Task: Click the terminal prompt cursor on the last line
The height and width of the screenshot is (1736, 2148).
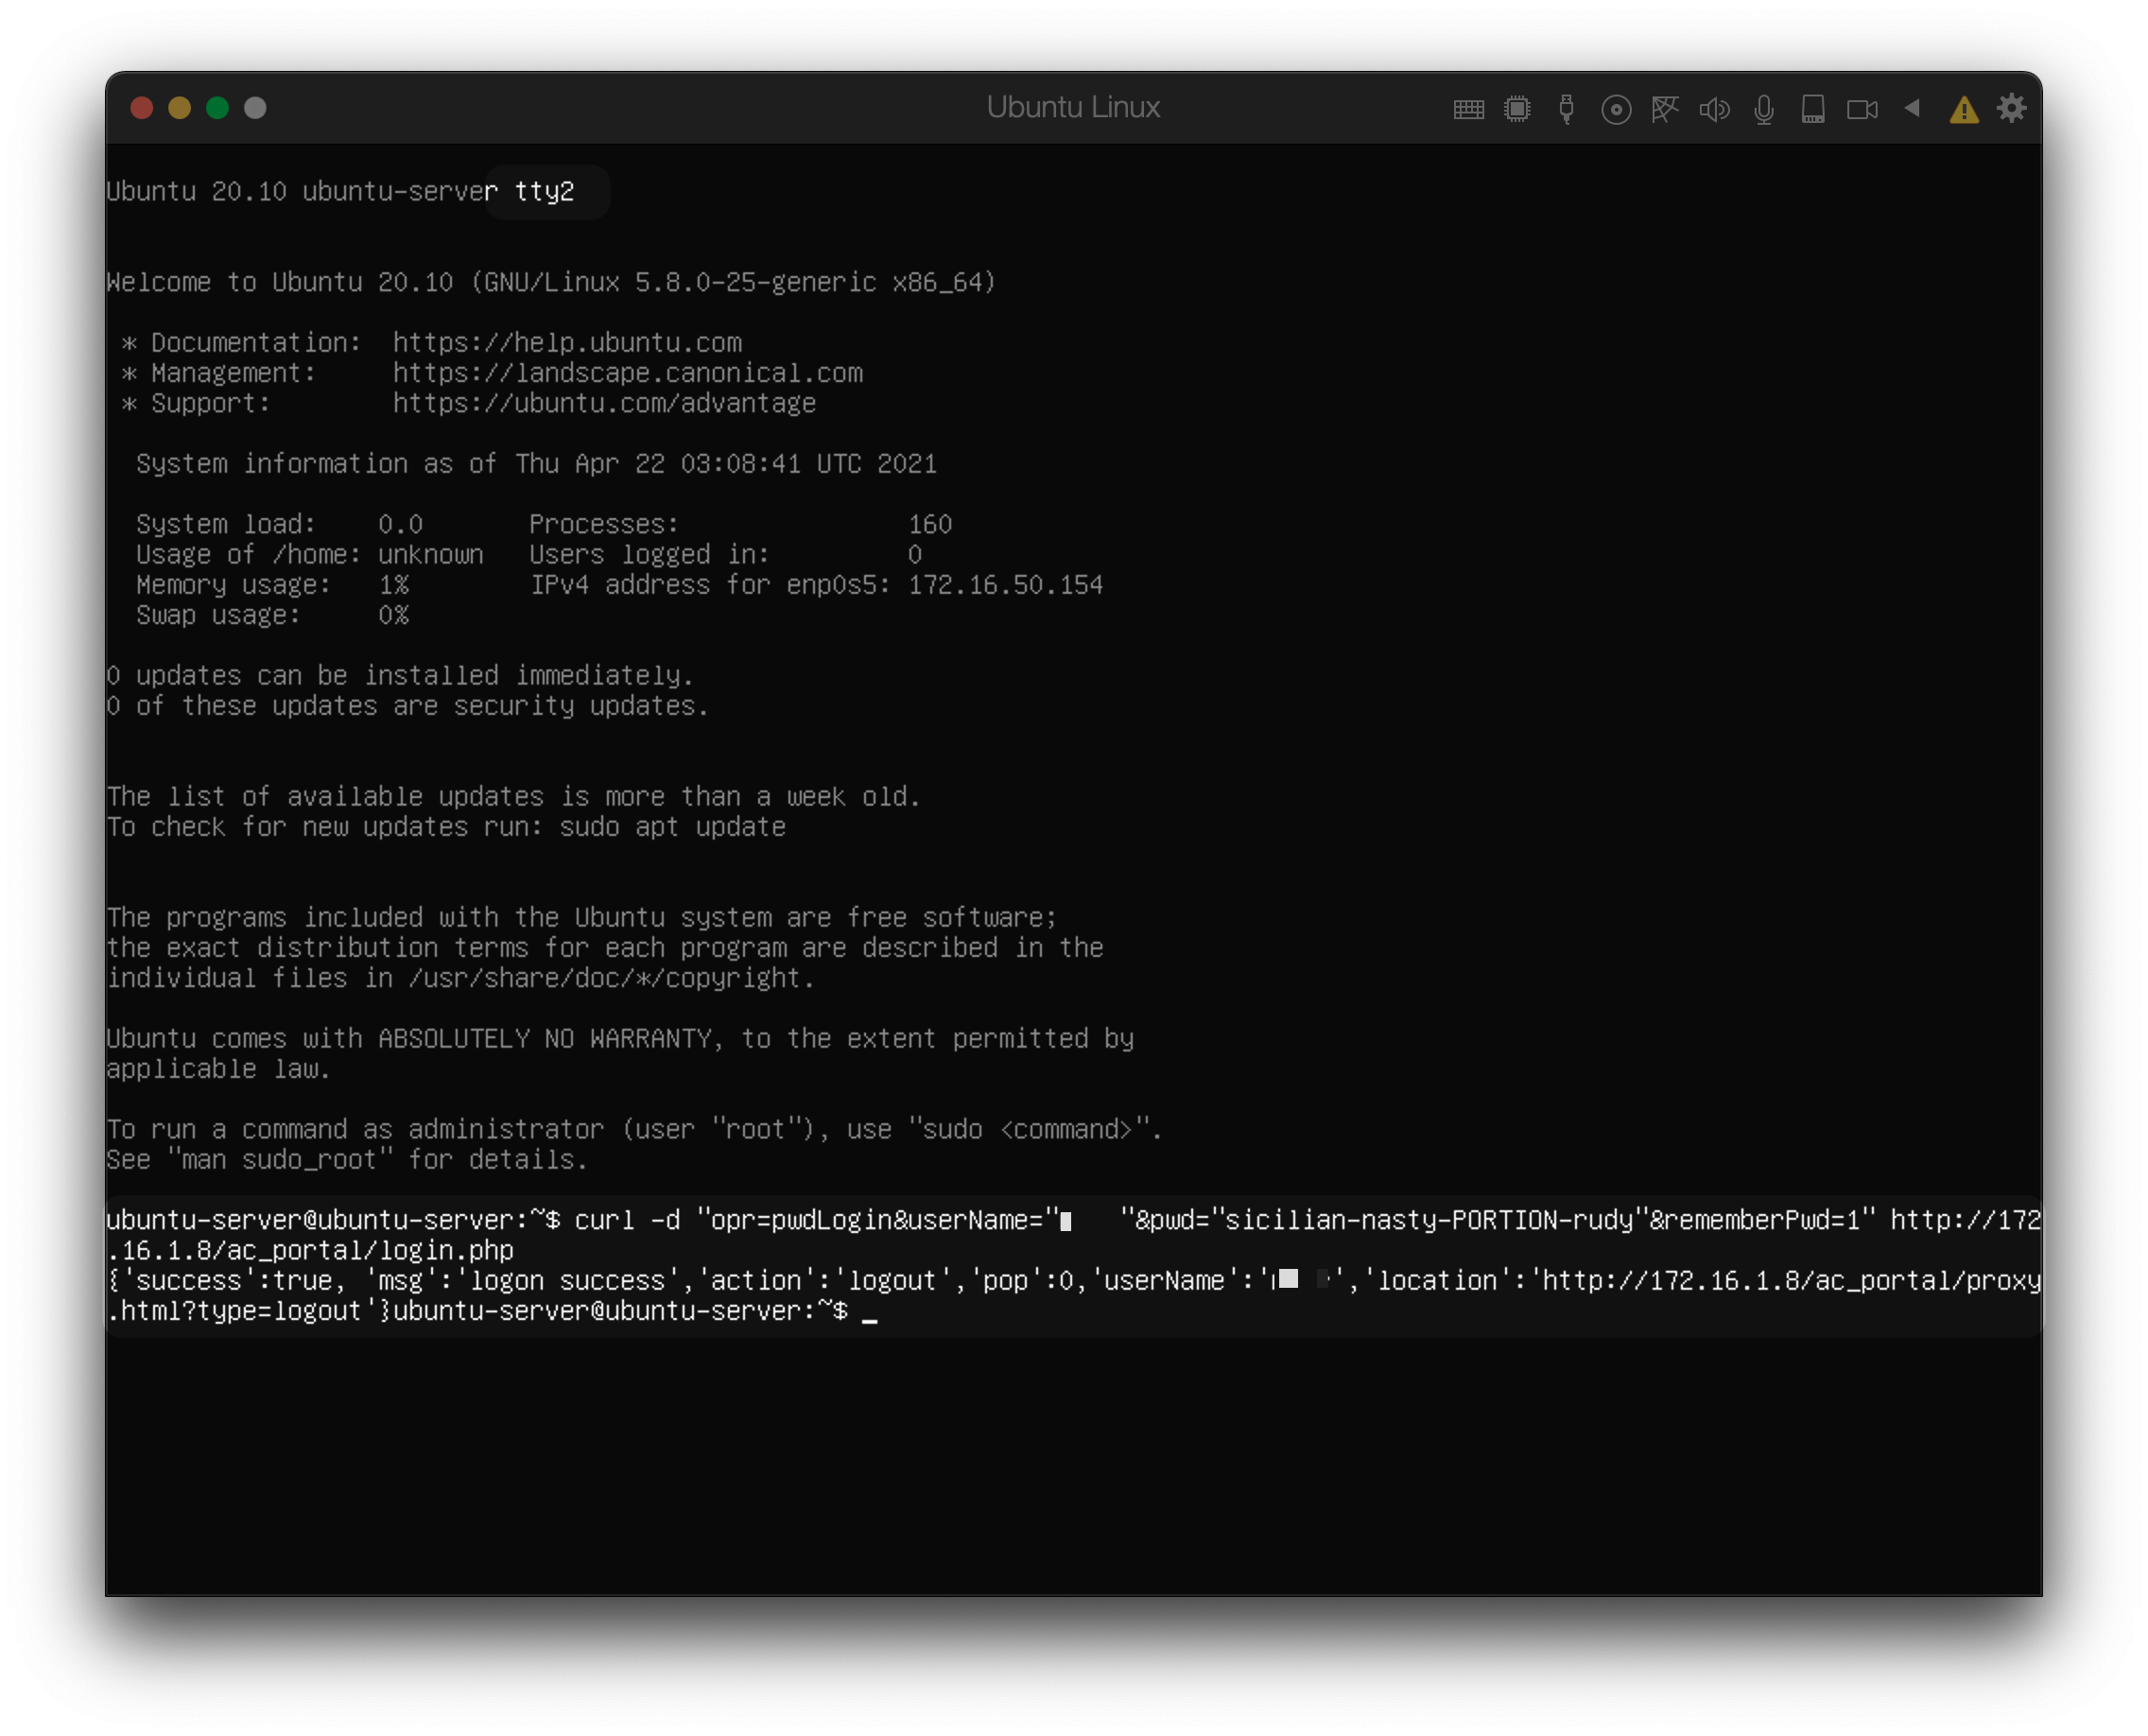Action: [x=869, y=1313]
